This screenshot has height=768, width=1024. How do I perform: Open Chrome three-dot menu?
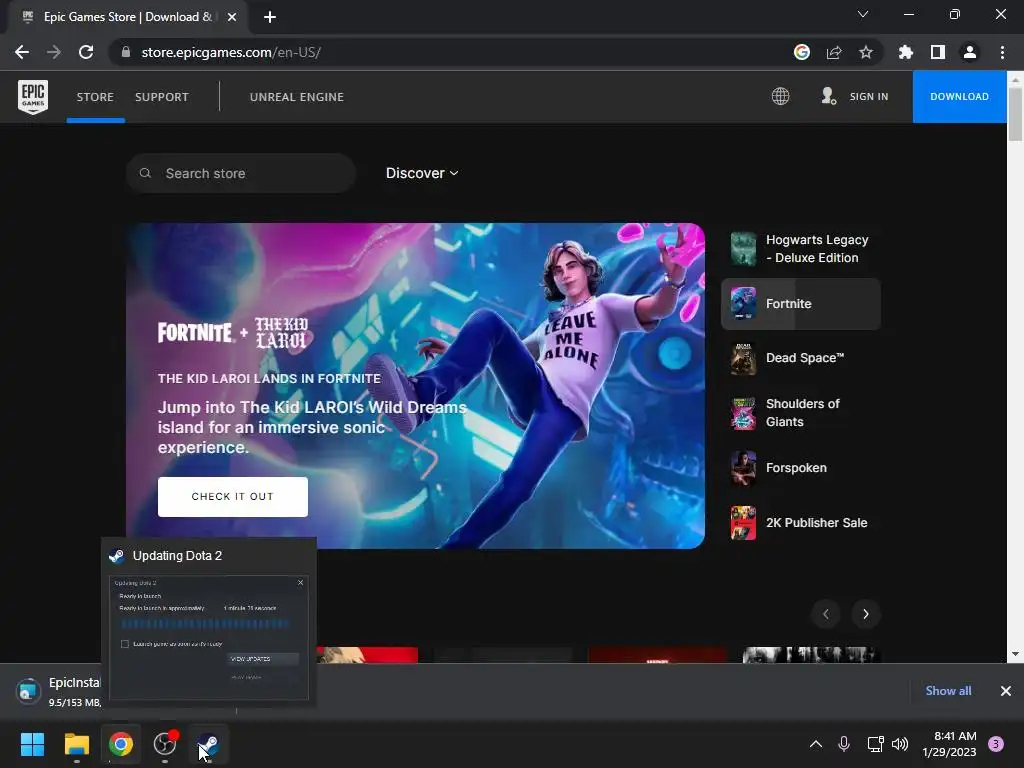click(1002, 52)
